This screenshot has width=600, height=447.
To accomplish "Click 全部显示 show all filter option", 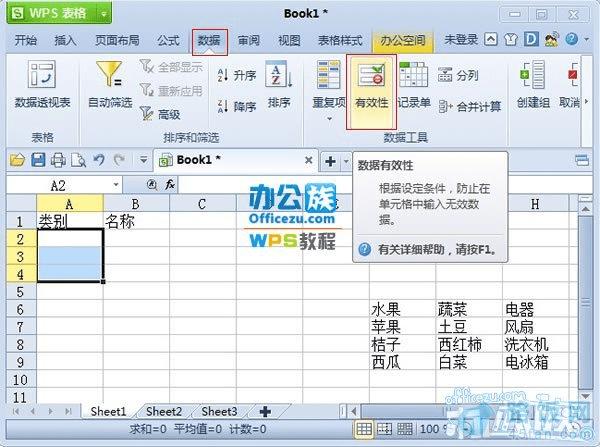I will (x=171, y=67).
